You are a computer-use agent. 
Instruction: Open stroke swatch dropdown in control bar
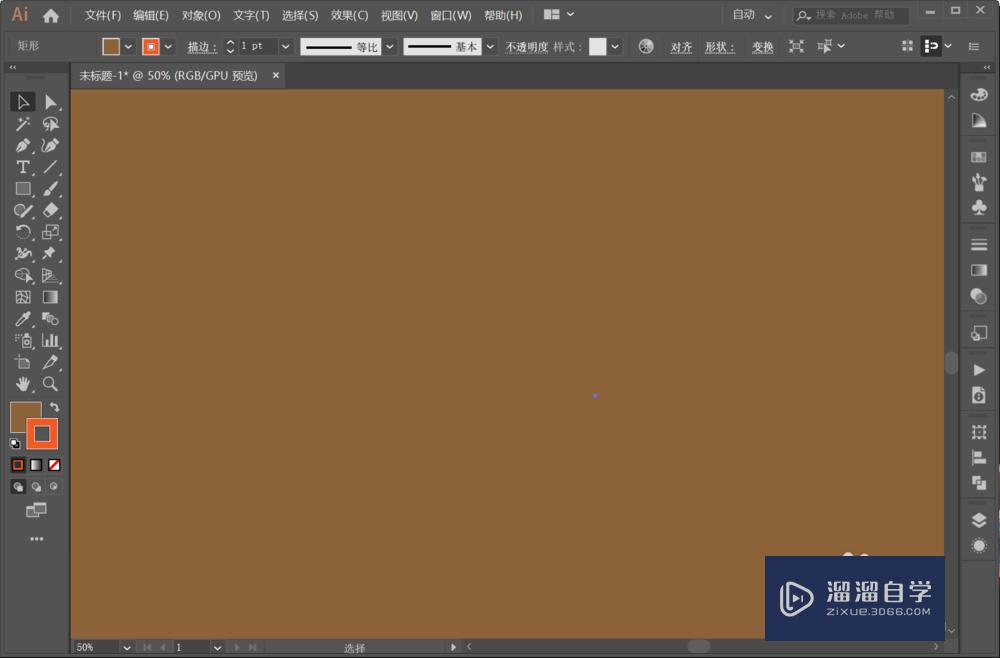tap(168, 47)
